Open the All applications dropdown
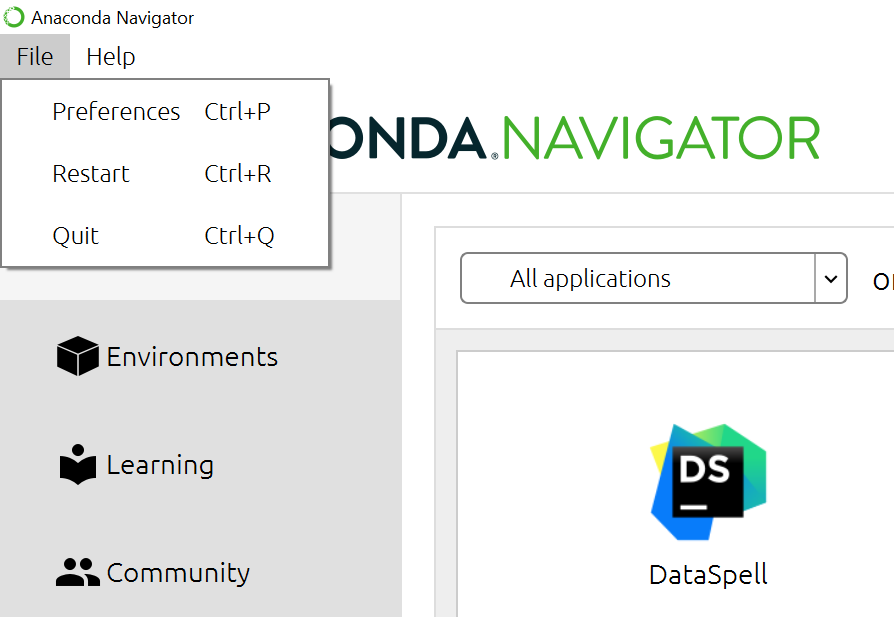Screen dimensions: 894x617 pyautogui.click(x=653, y=278)
